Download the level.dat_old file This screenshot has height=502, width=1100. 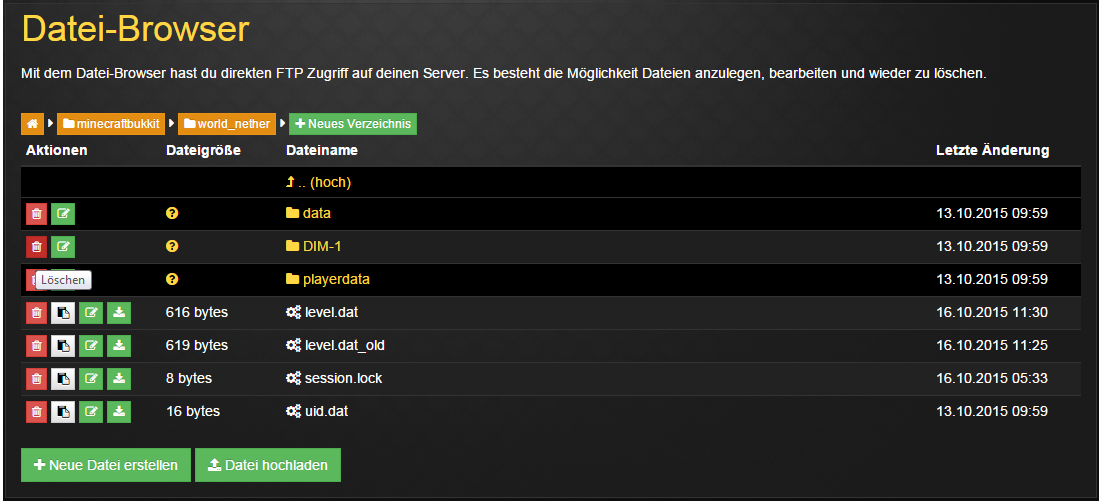[119, 346]
